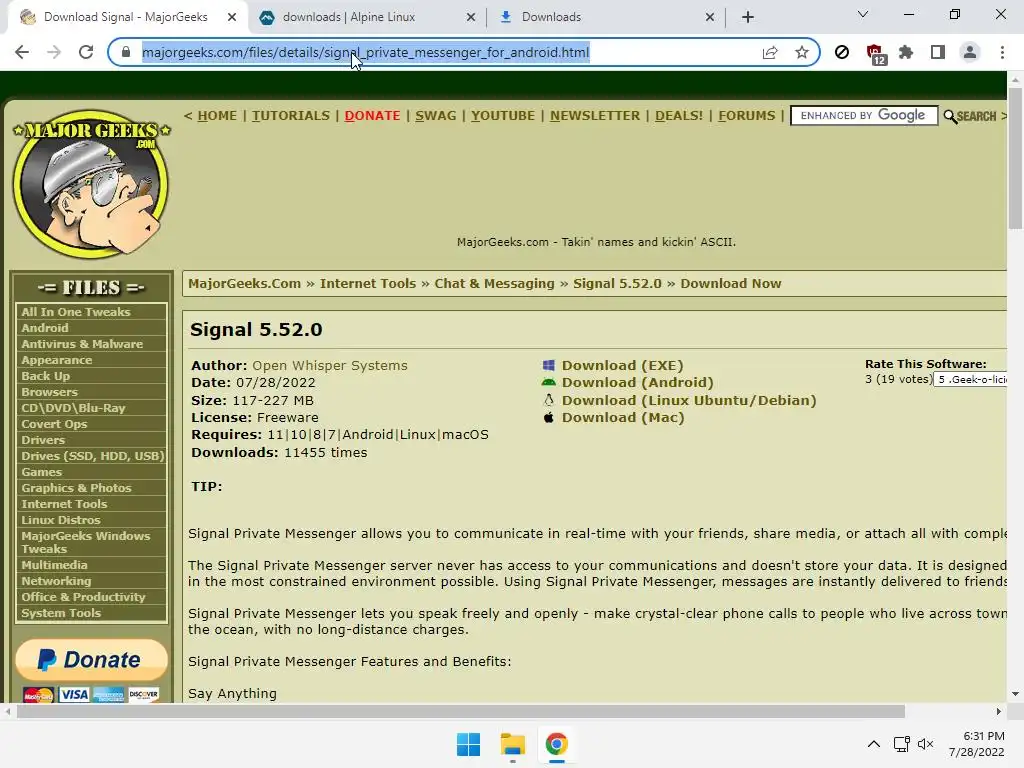Image resolution: width=1024 pixels, height=768 pixels.
Task: Toggle the browser side panel
Action: pyautogui.click(x=938, y=52)
